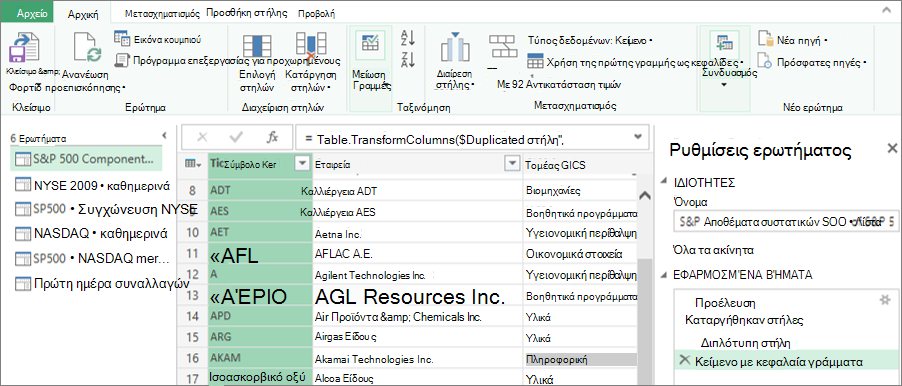
Task: Click the Refresh preview icon
Action: 86,48
